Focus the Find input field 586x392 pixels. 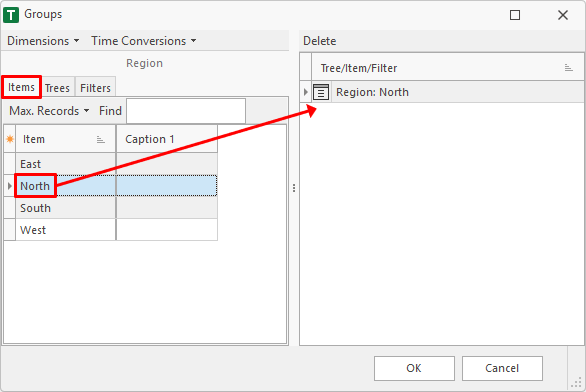pyautogui.click(x=186, y=111)
